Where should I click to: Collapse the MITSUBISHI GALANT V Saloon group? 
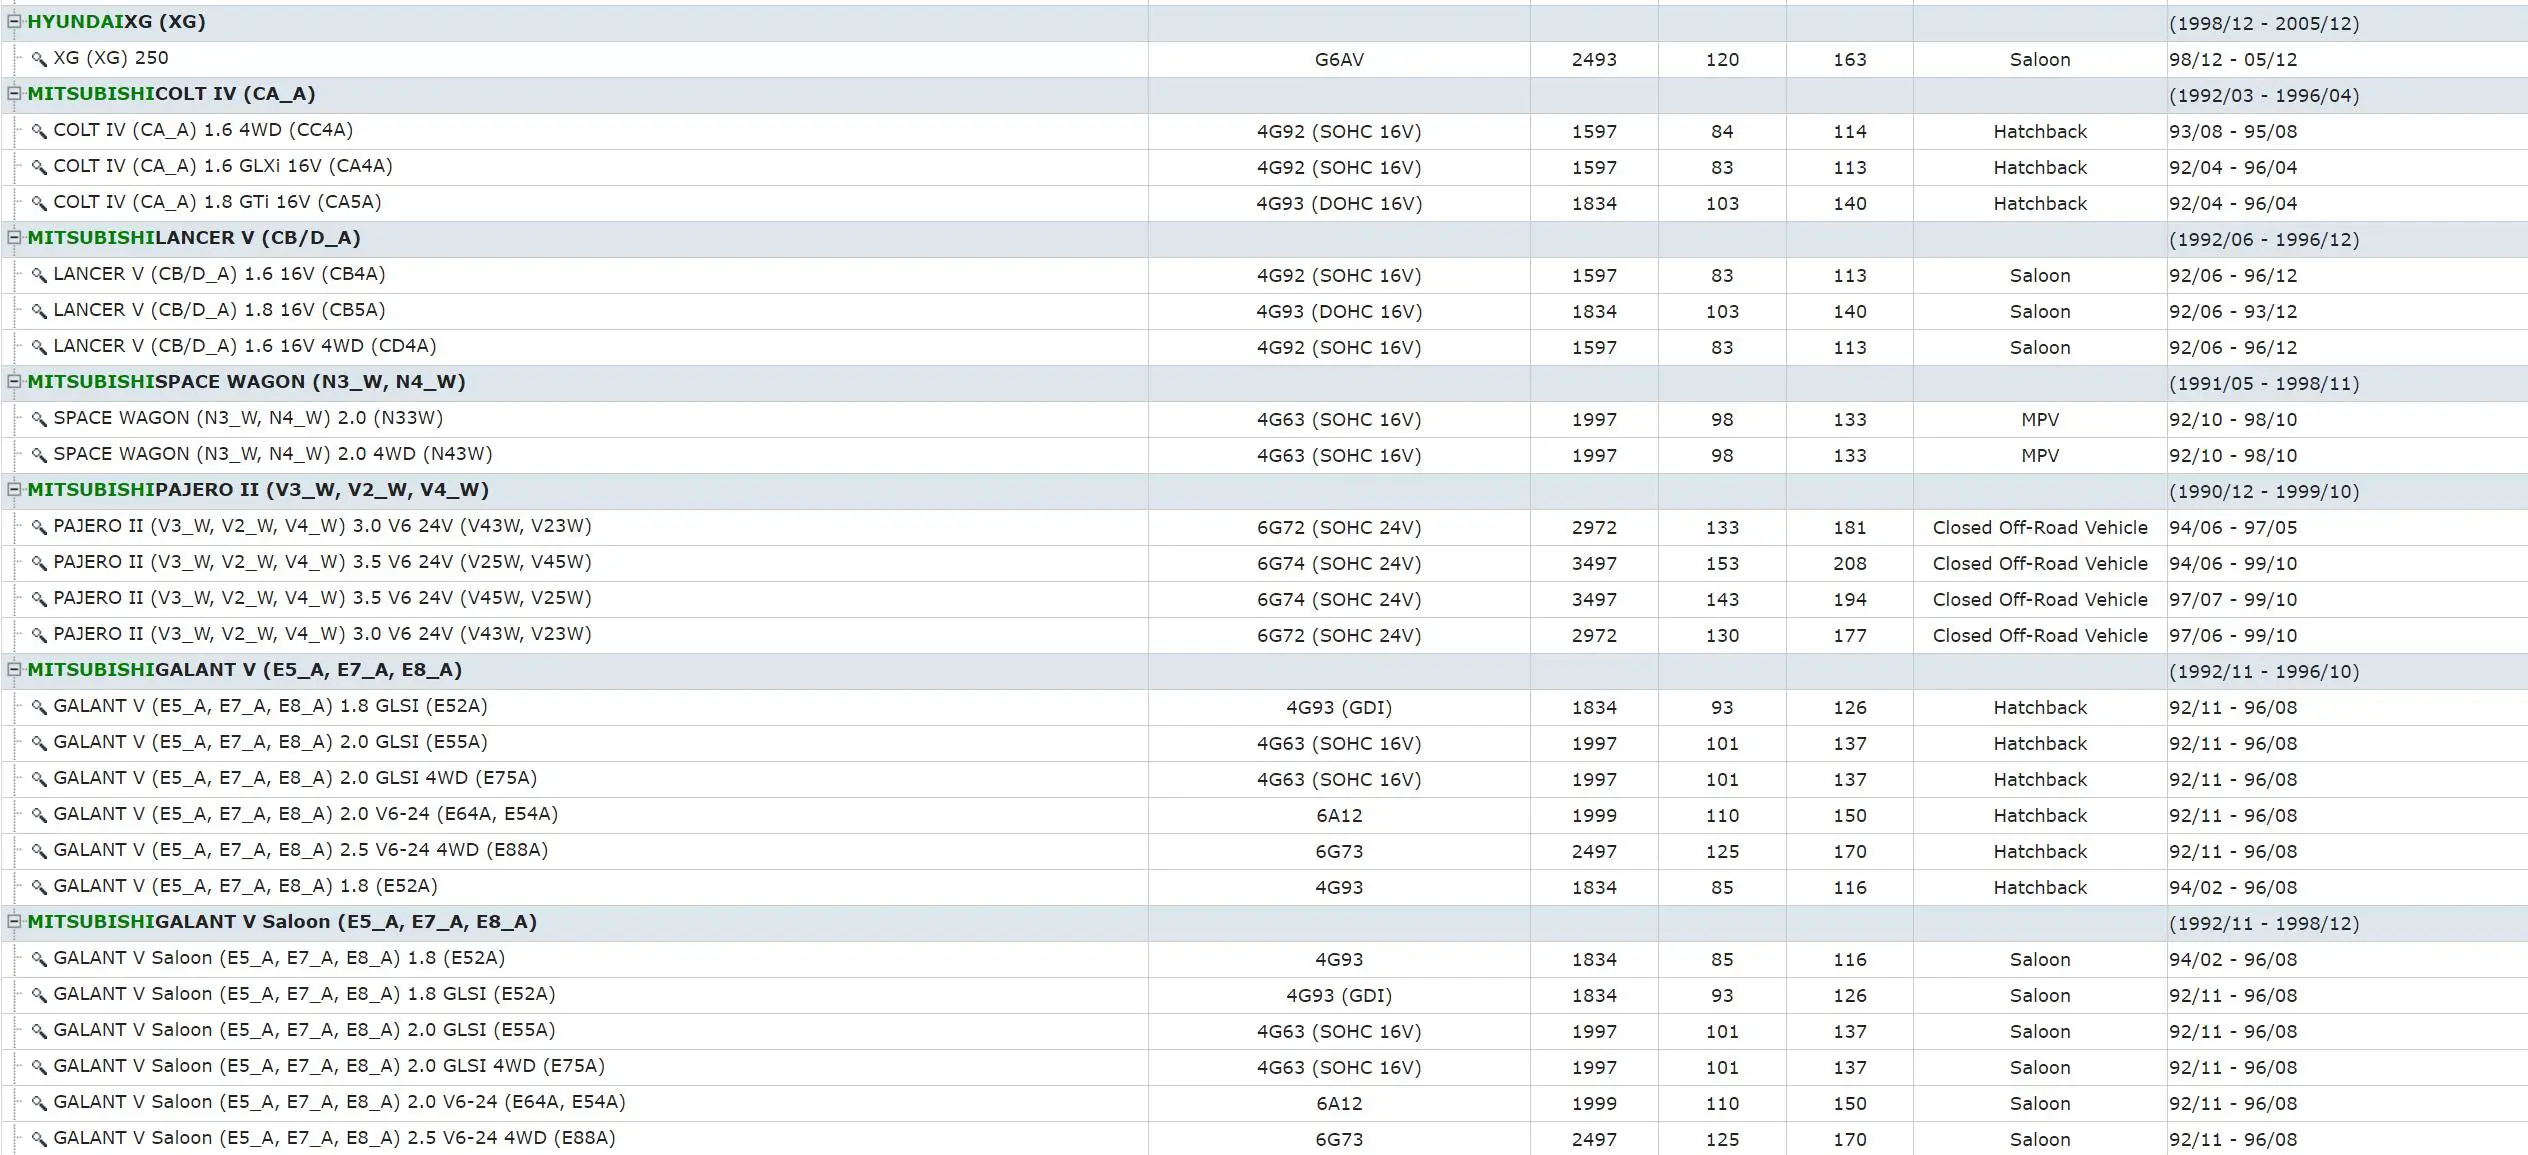[x=14, y=921]
